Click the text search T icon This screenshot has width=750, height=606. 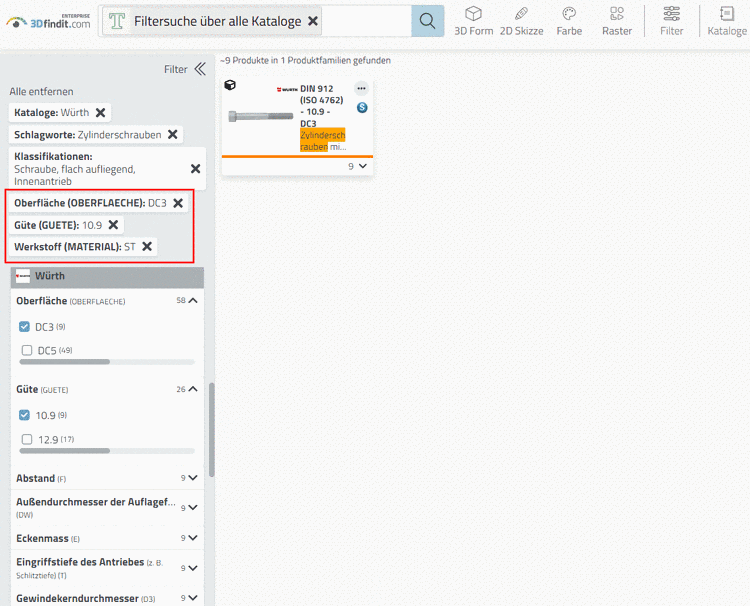tap(117, 22)
